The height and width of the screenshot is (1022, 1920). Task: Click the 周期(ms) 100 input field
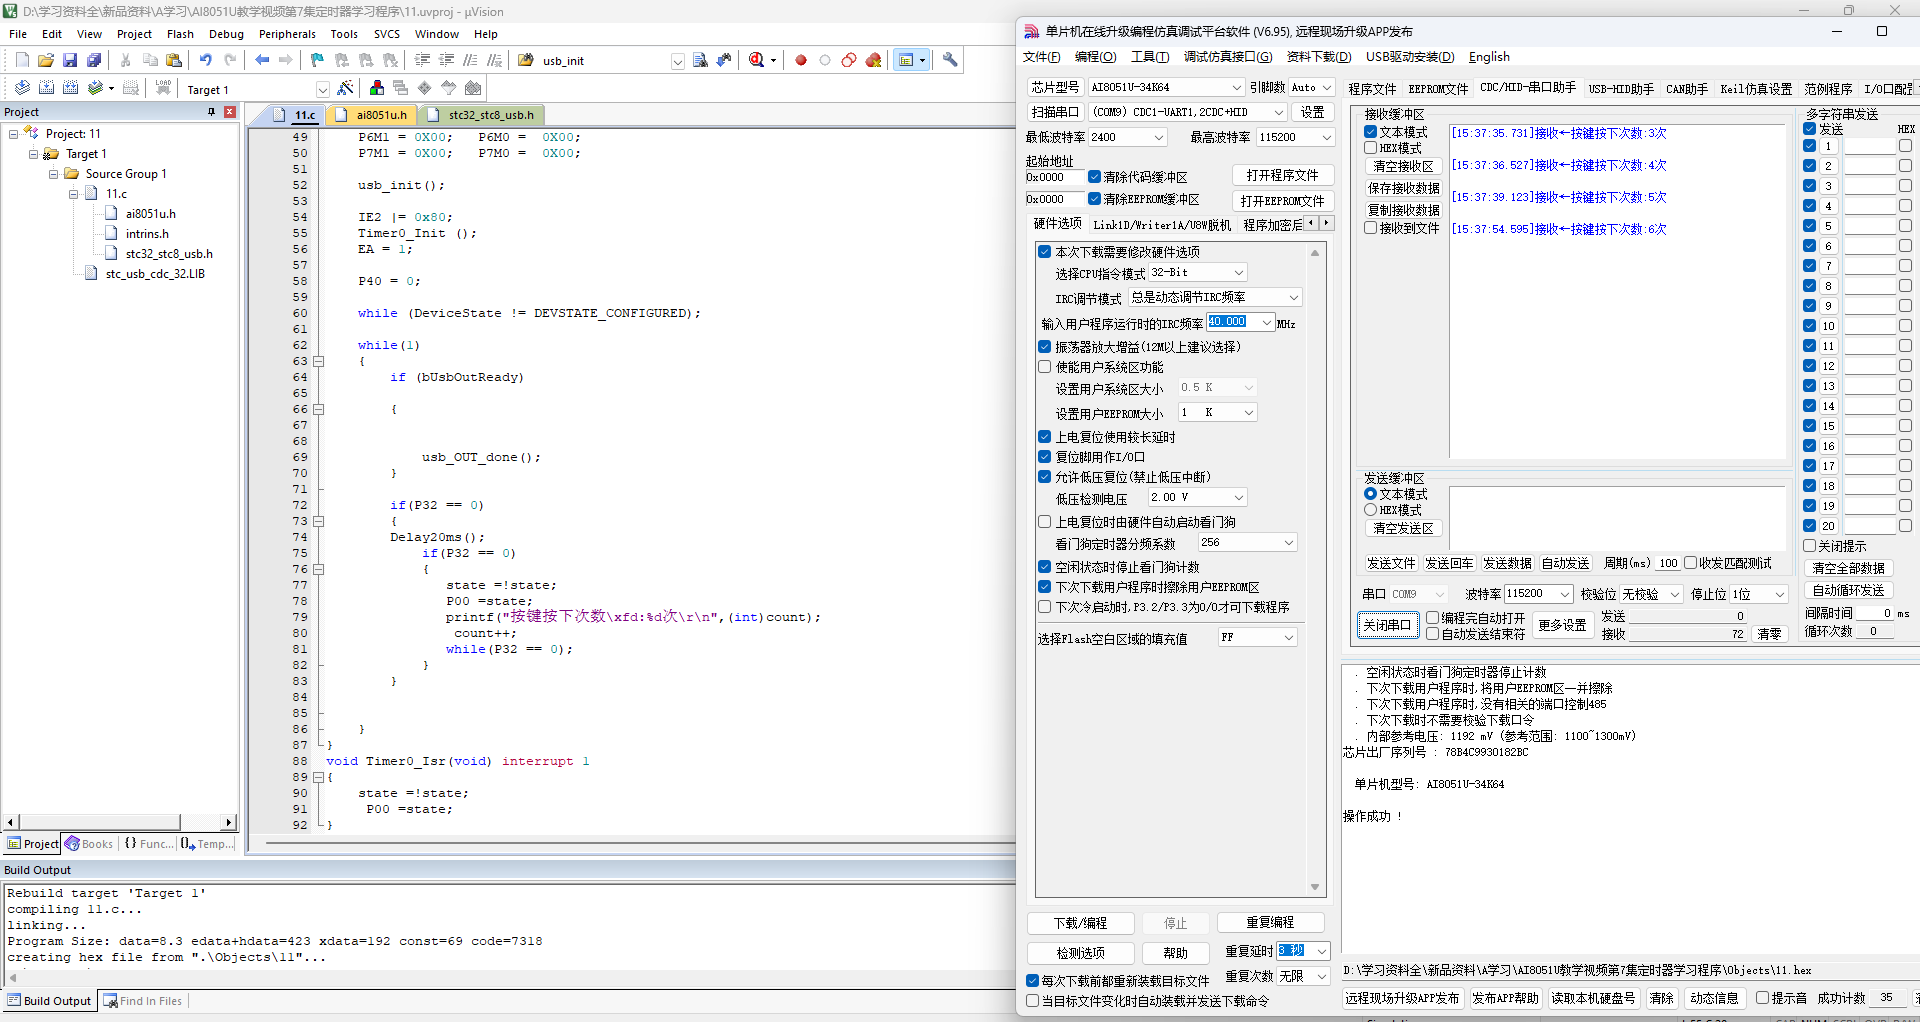(x=1669, y=563)
